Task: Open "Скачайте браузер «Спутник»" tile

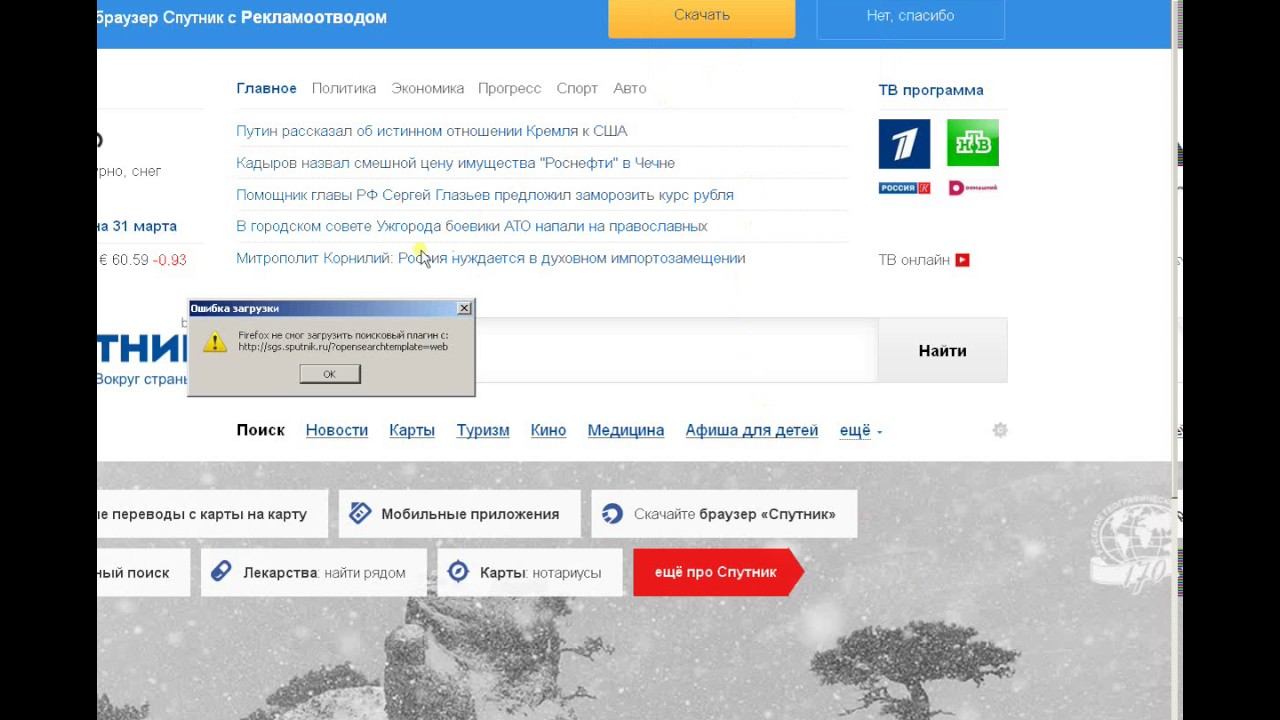Action: [724, 514]
